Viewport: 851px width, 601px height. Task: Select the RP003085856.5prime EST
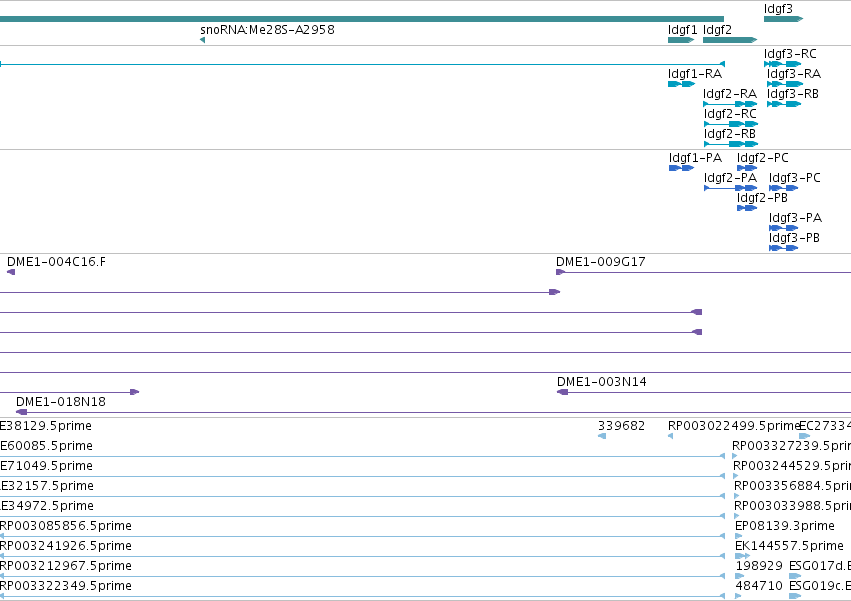coord(363,536)
